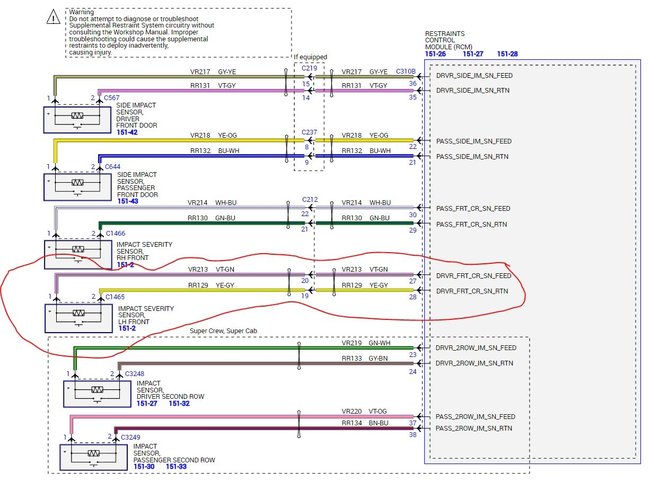Viewport: 650px width, 482px height.
Task: Select the C1465 LH front sensor symbol
Action: 78,318
